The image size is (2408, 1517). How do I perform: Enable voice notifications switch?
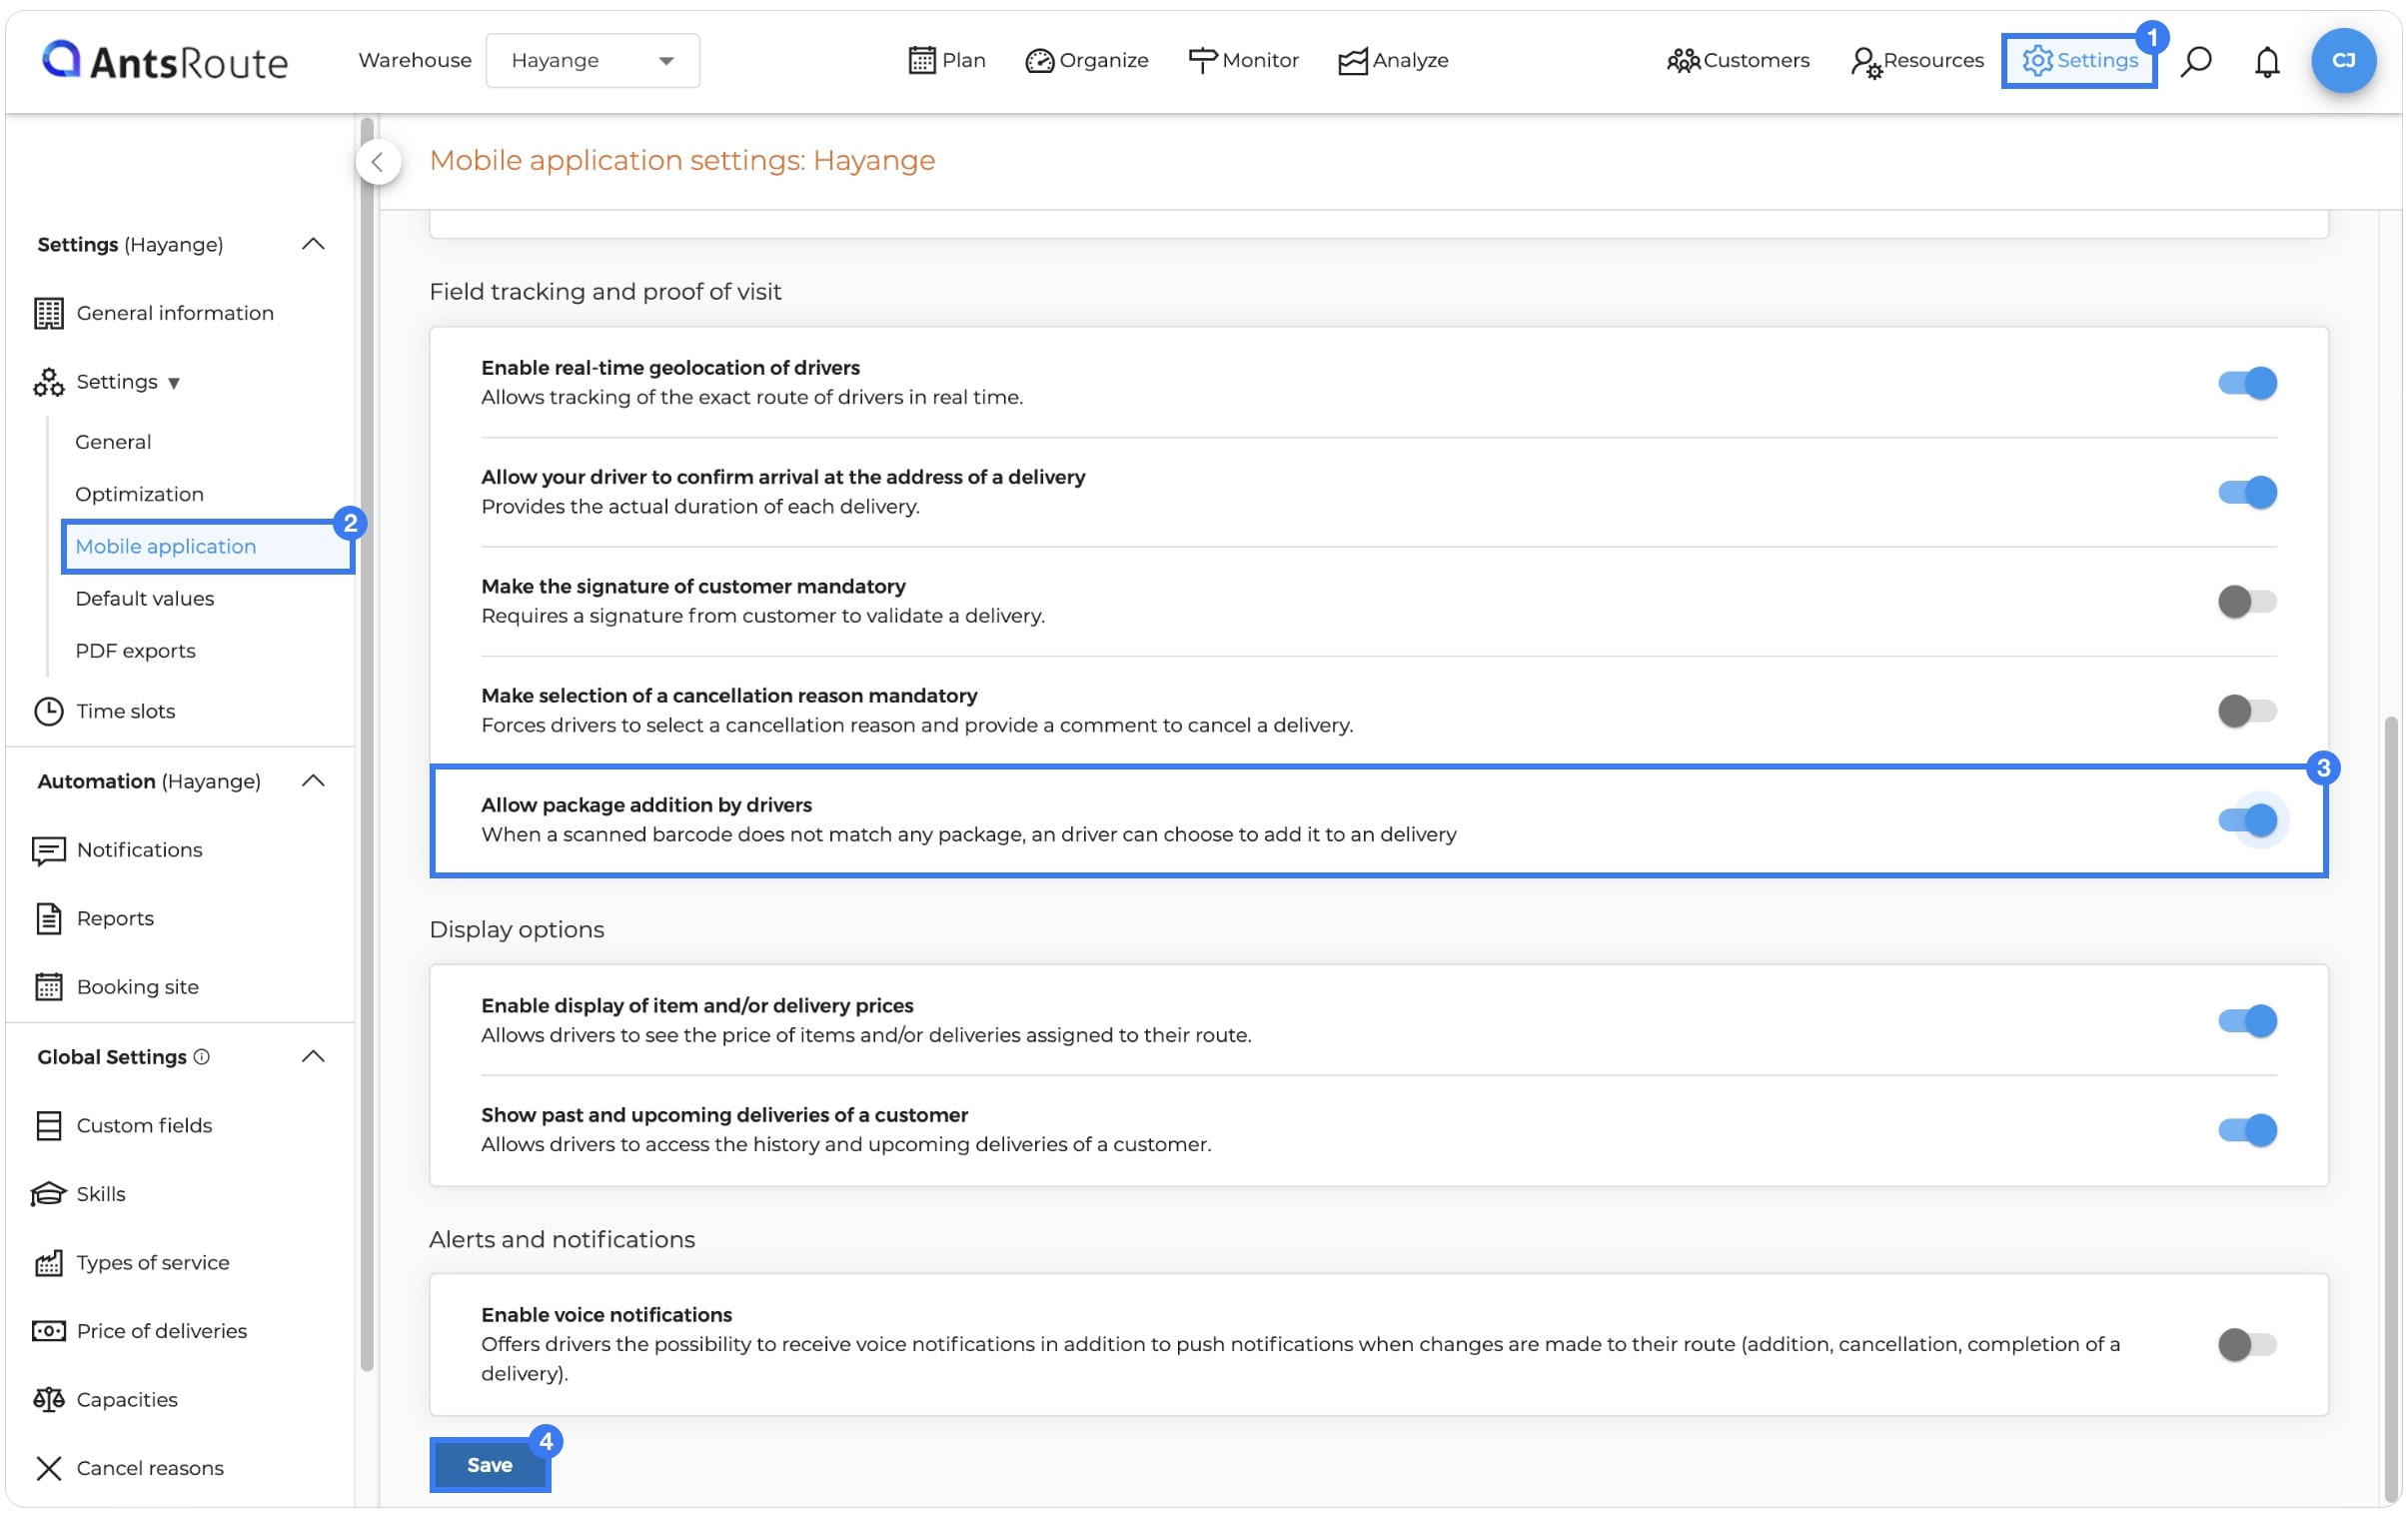coord(2247,1345)
